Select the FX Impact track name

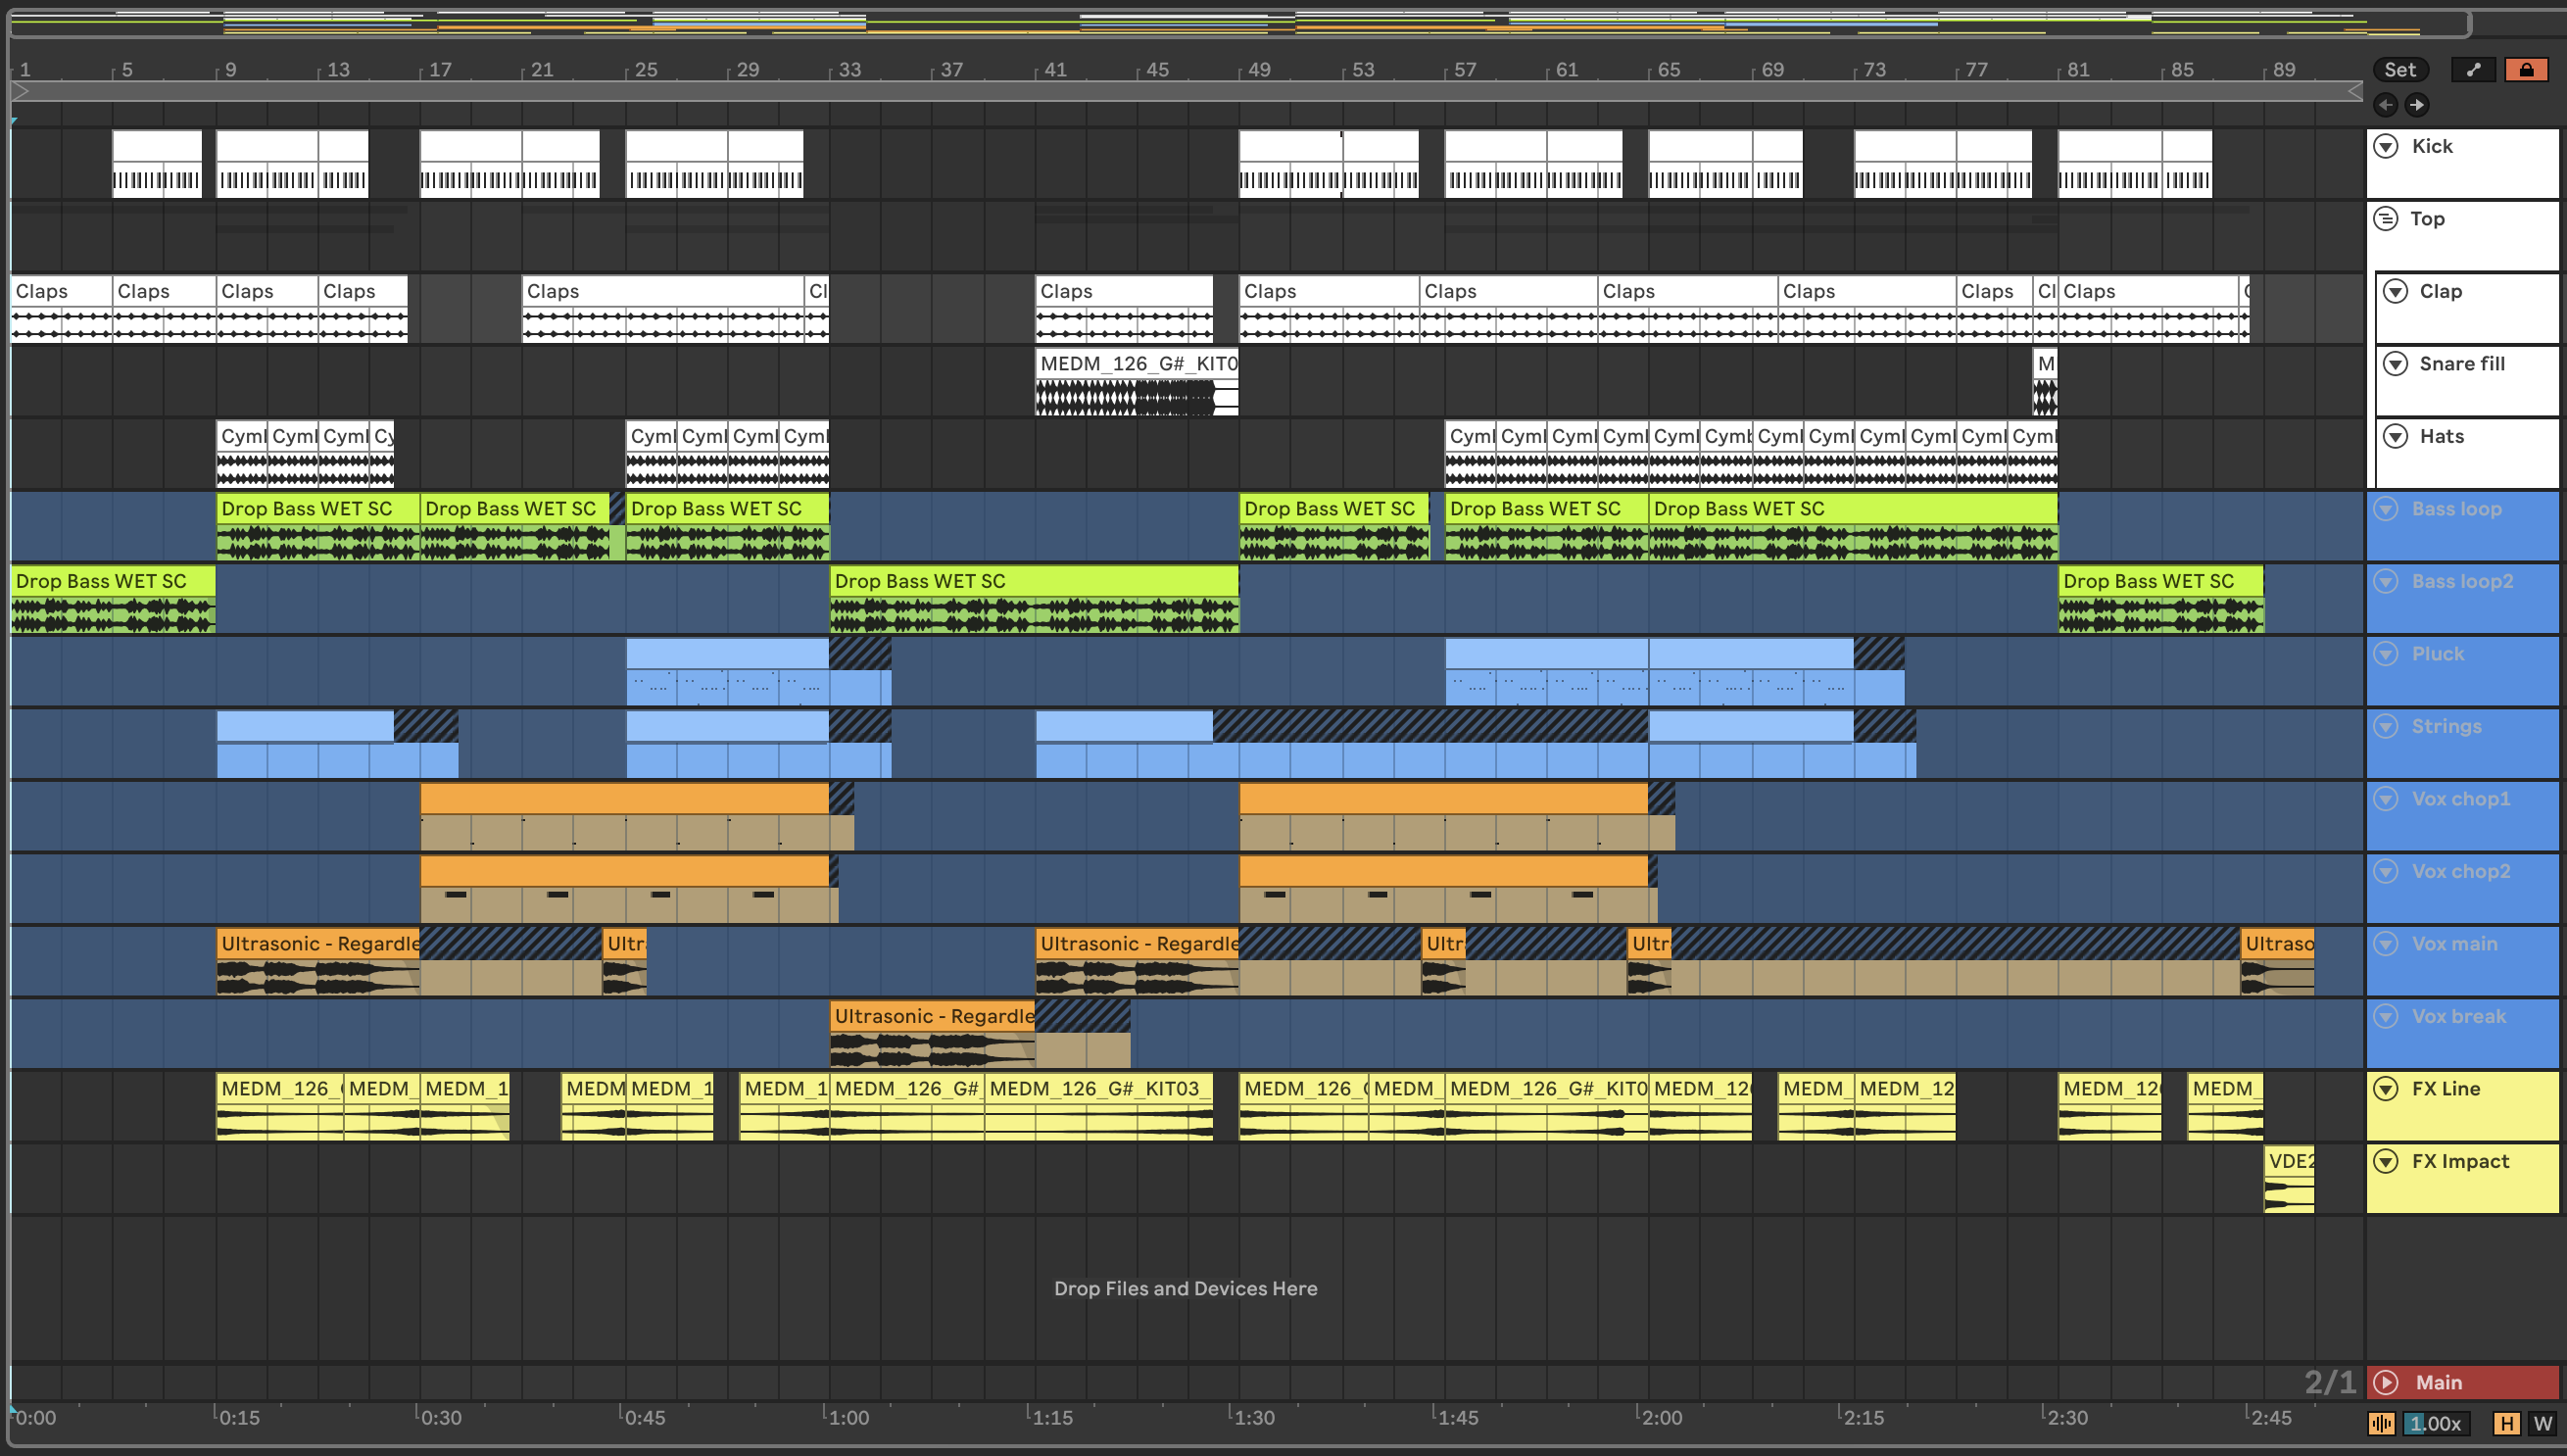pyautogui.click(x=2461, y=1161)
